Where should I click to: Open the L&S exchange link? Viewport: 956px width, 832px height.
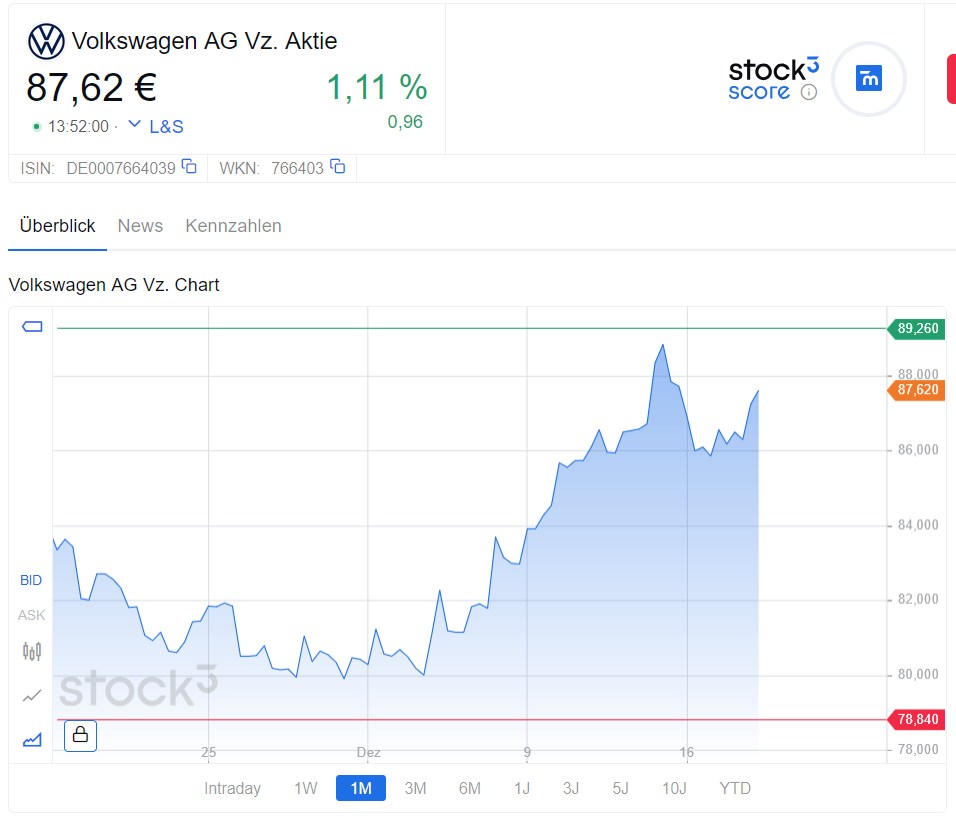166,127
